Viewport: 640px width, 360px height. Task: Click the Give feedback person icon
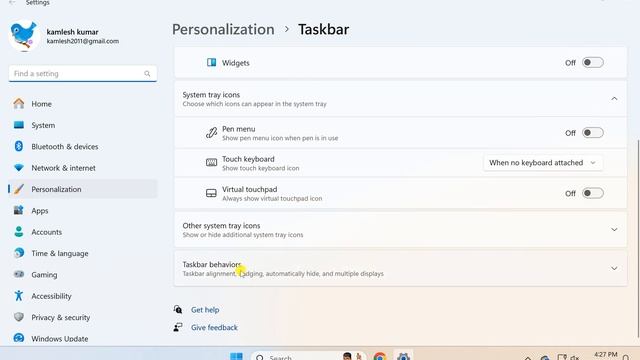tap(178, 327)
